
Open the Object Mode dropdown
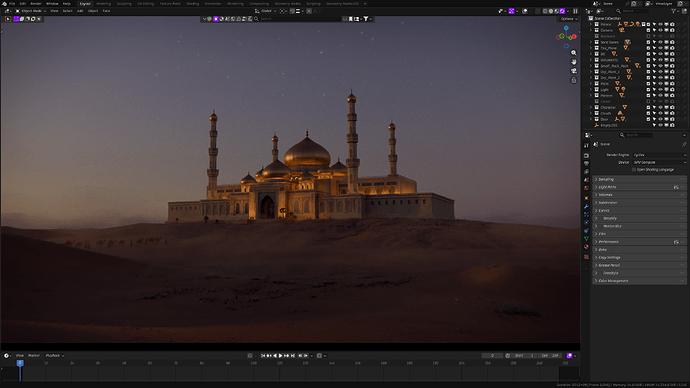pos(31,11)
